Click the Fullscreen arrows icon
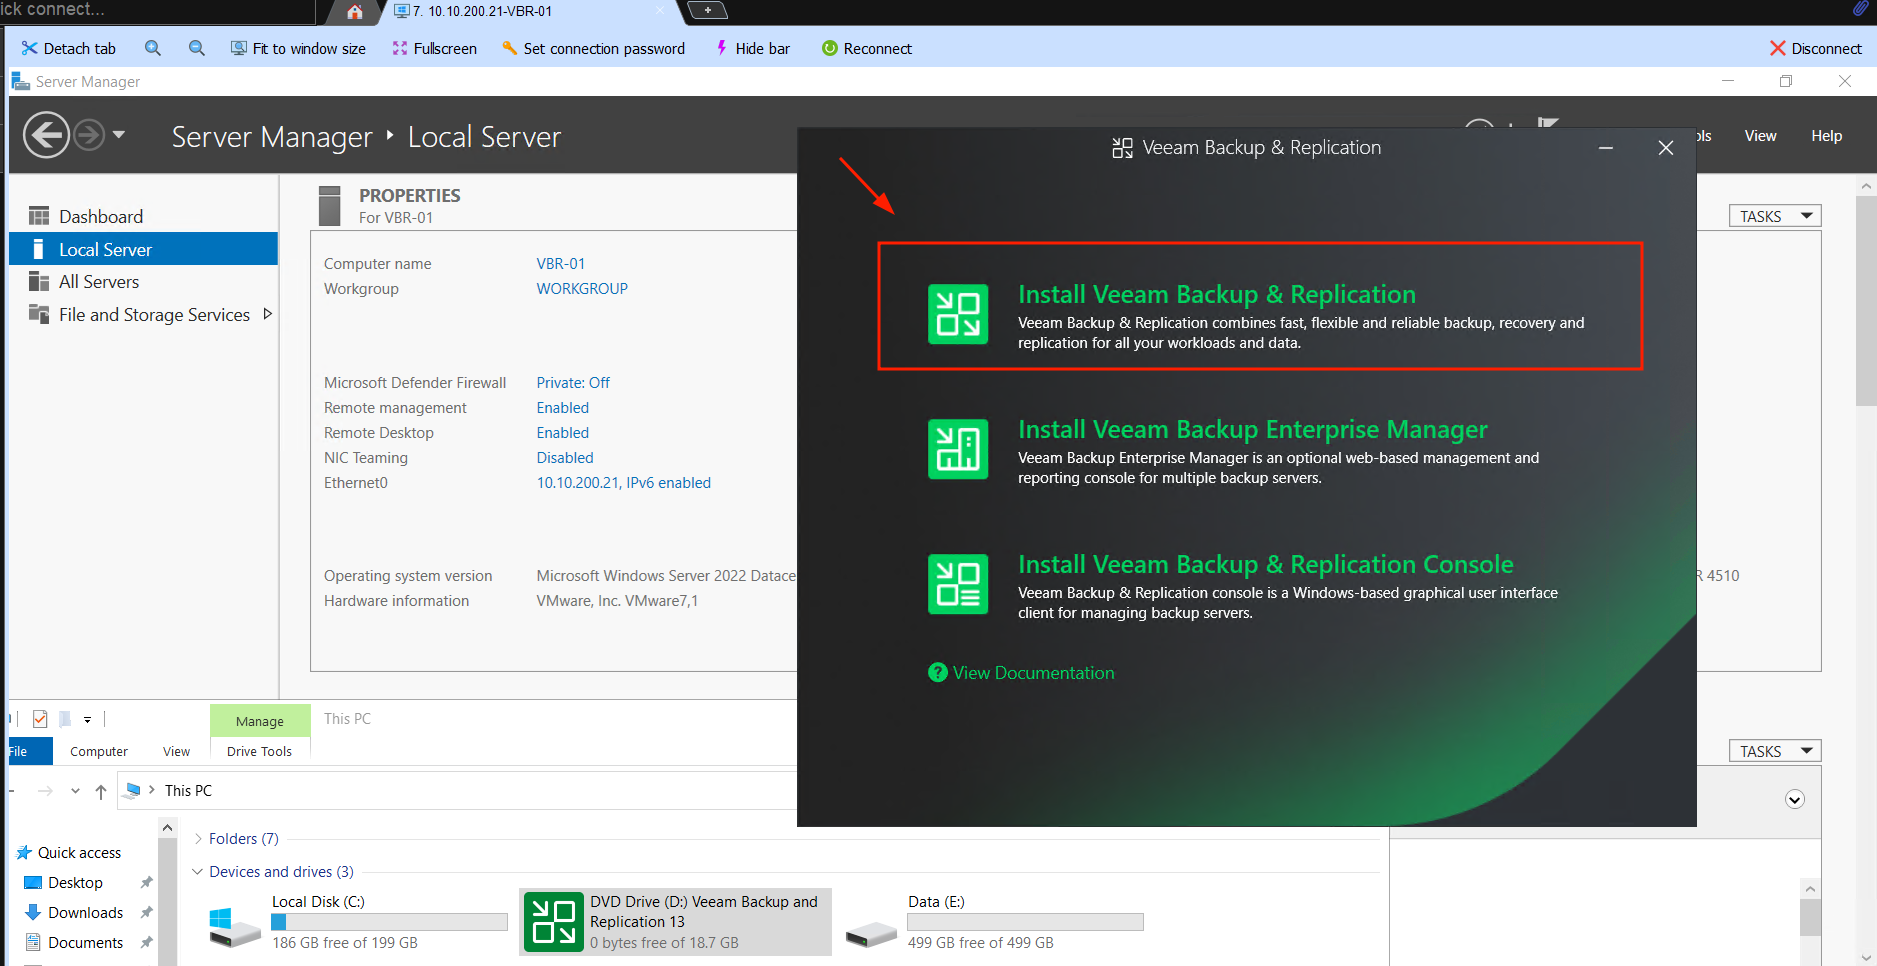Screen dimensions: 1877x966 point(400,48)
